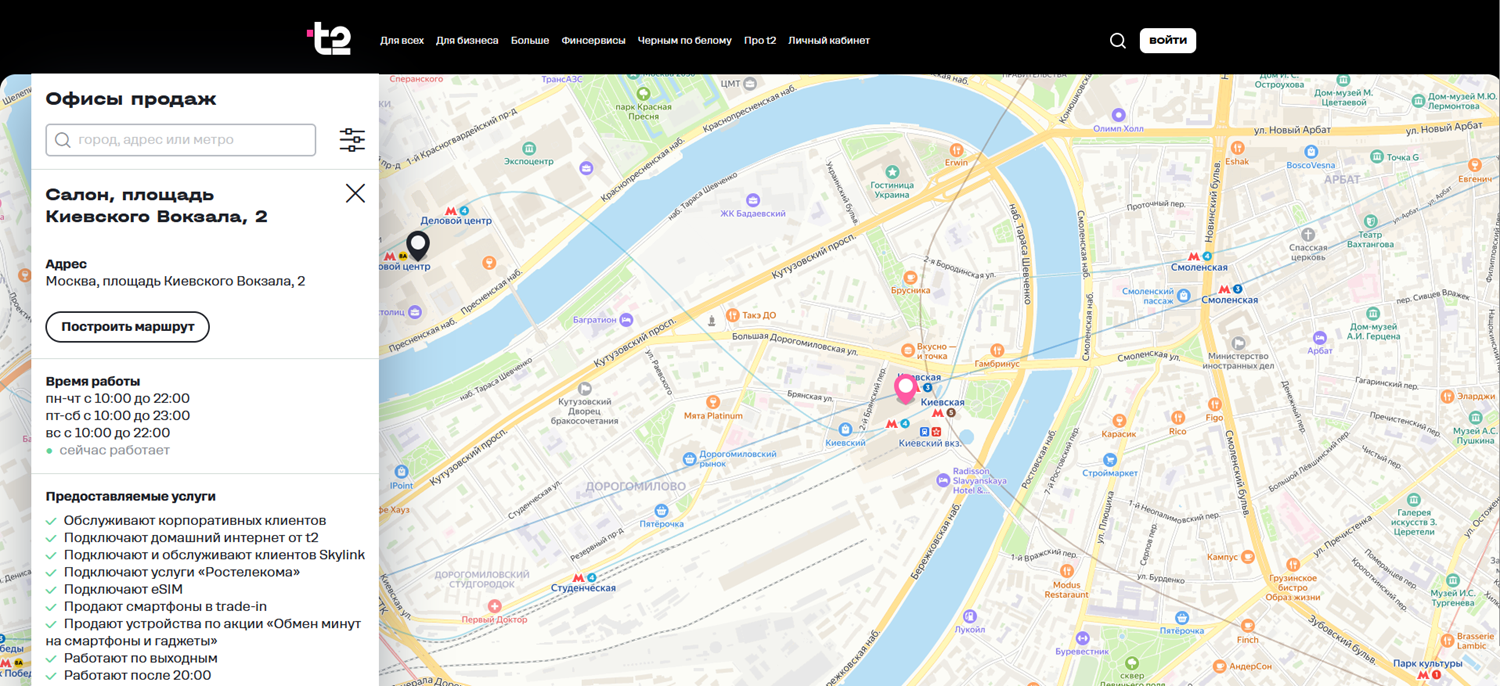The height and width of the screenshot is (686, 1500).
Task: Open the search magnifier icon in header
Action: (1118, 41)
